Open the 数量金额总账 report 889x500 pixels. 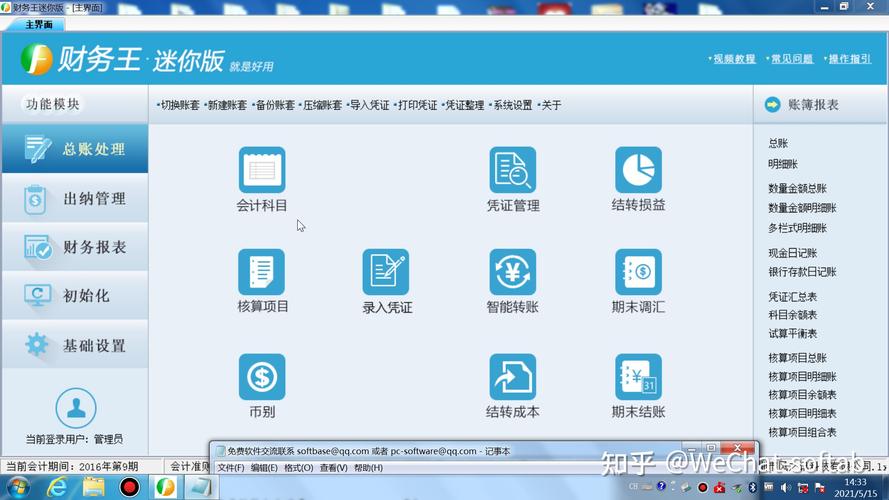[x=797, y=188]
